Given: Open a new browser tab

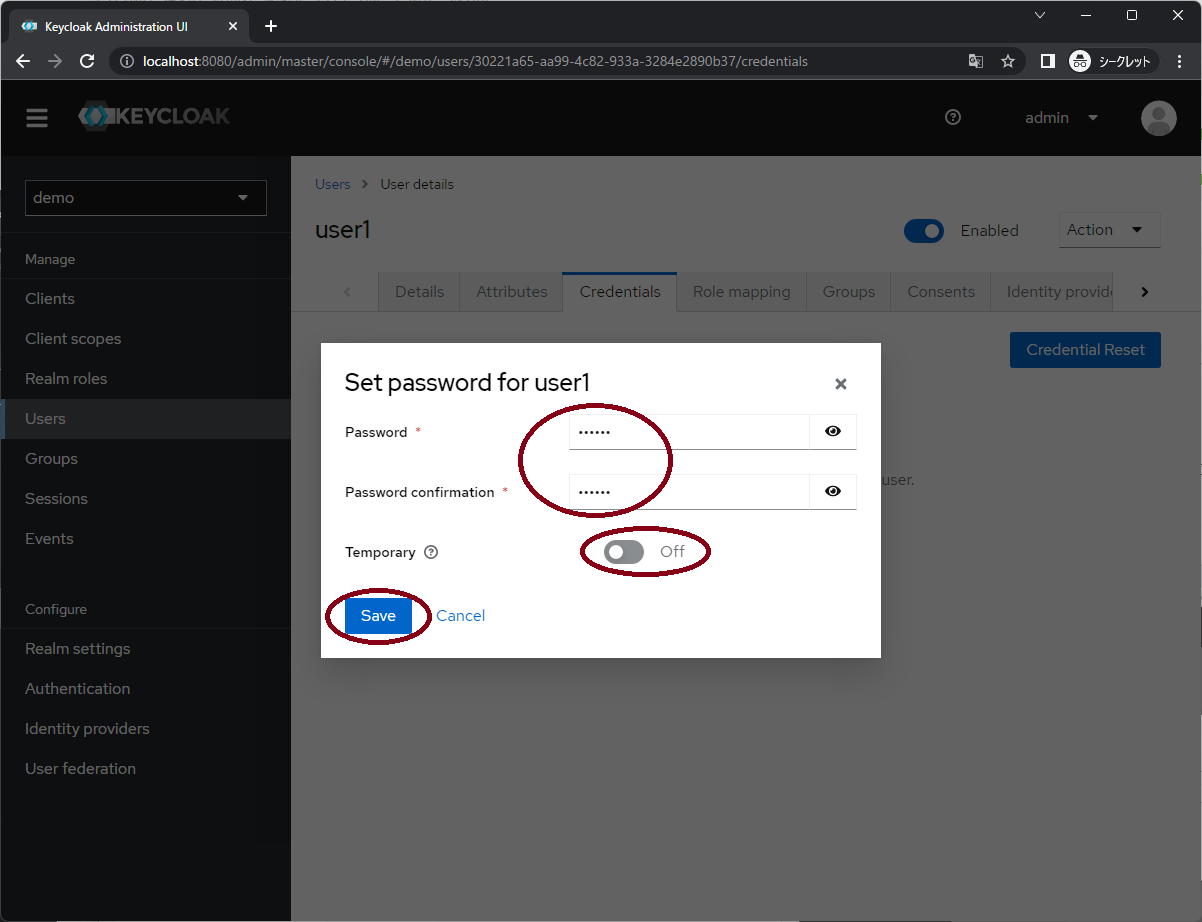Looking at the screenshot, I should 271,26.
